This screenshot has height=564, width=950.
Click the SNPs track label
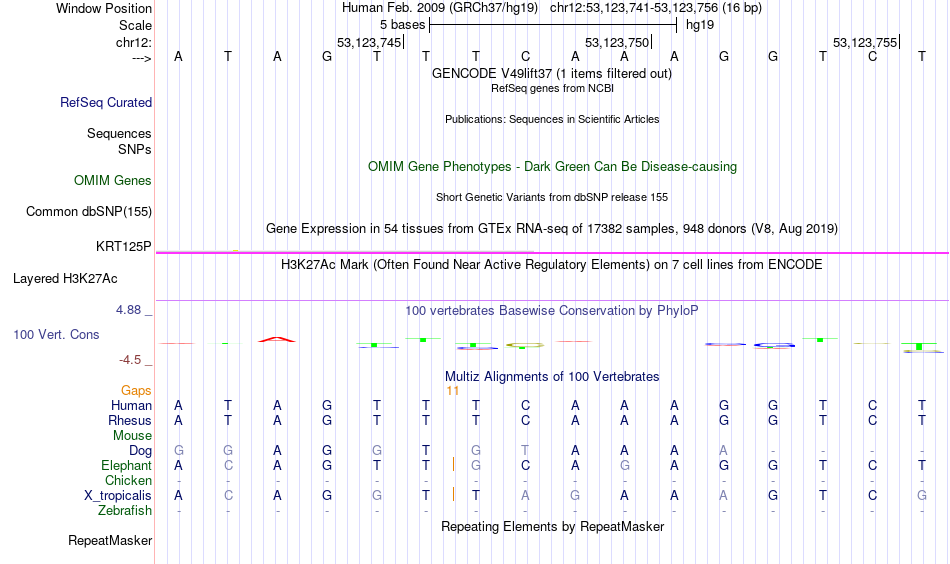pos(135,149)
